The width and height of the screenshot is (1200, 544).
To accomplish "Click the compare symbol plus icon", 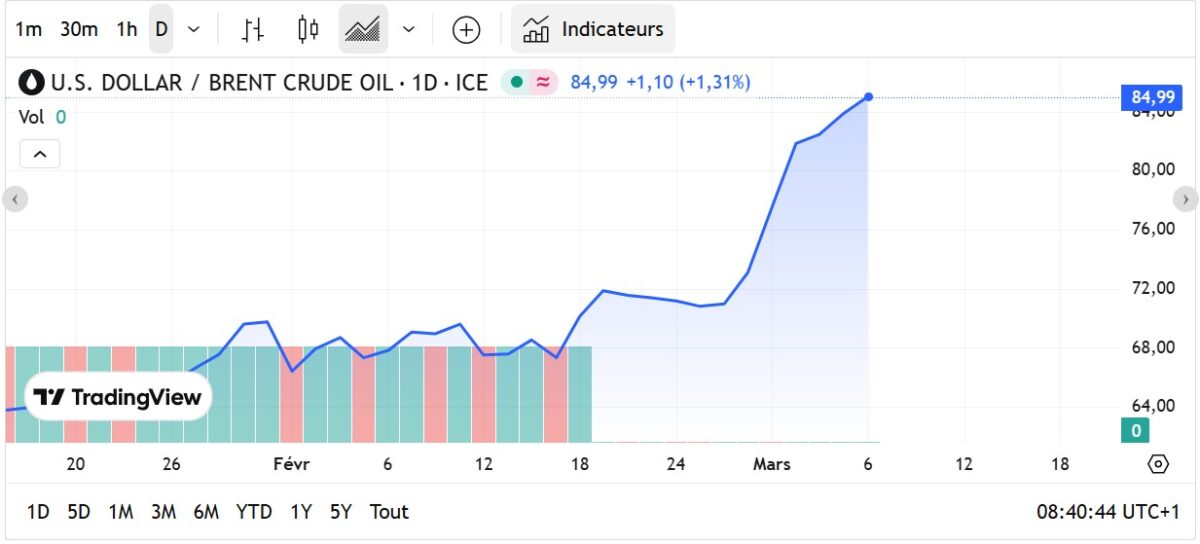I will [x=466, y=29].
